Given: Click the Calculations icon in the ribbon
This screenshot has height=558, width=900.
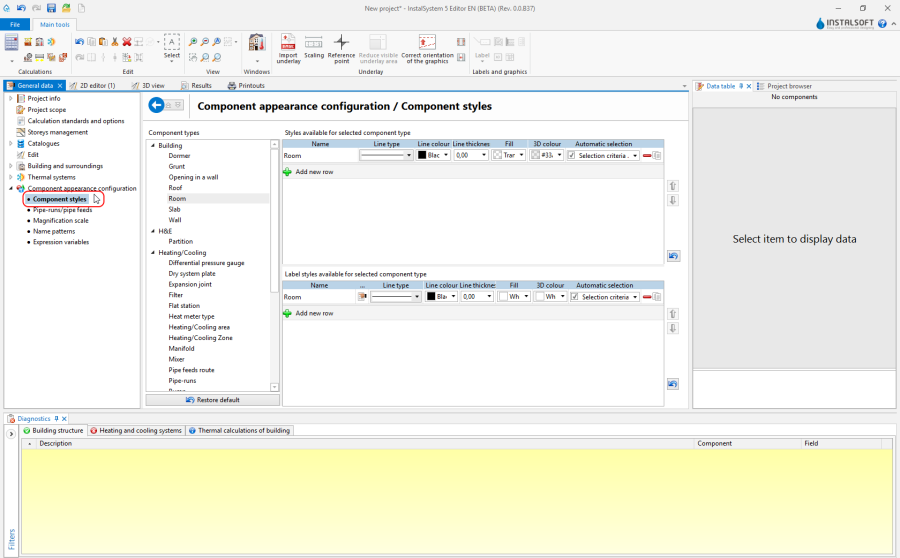Looking at the screenshot, I should (x=12, y=43).
